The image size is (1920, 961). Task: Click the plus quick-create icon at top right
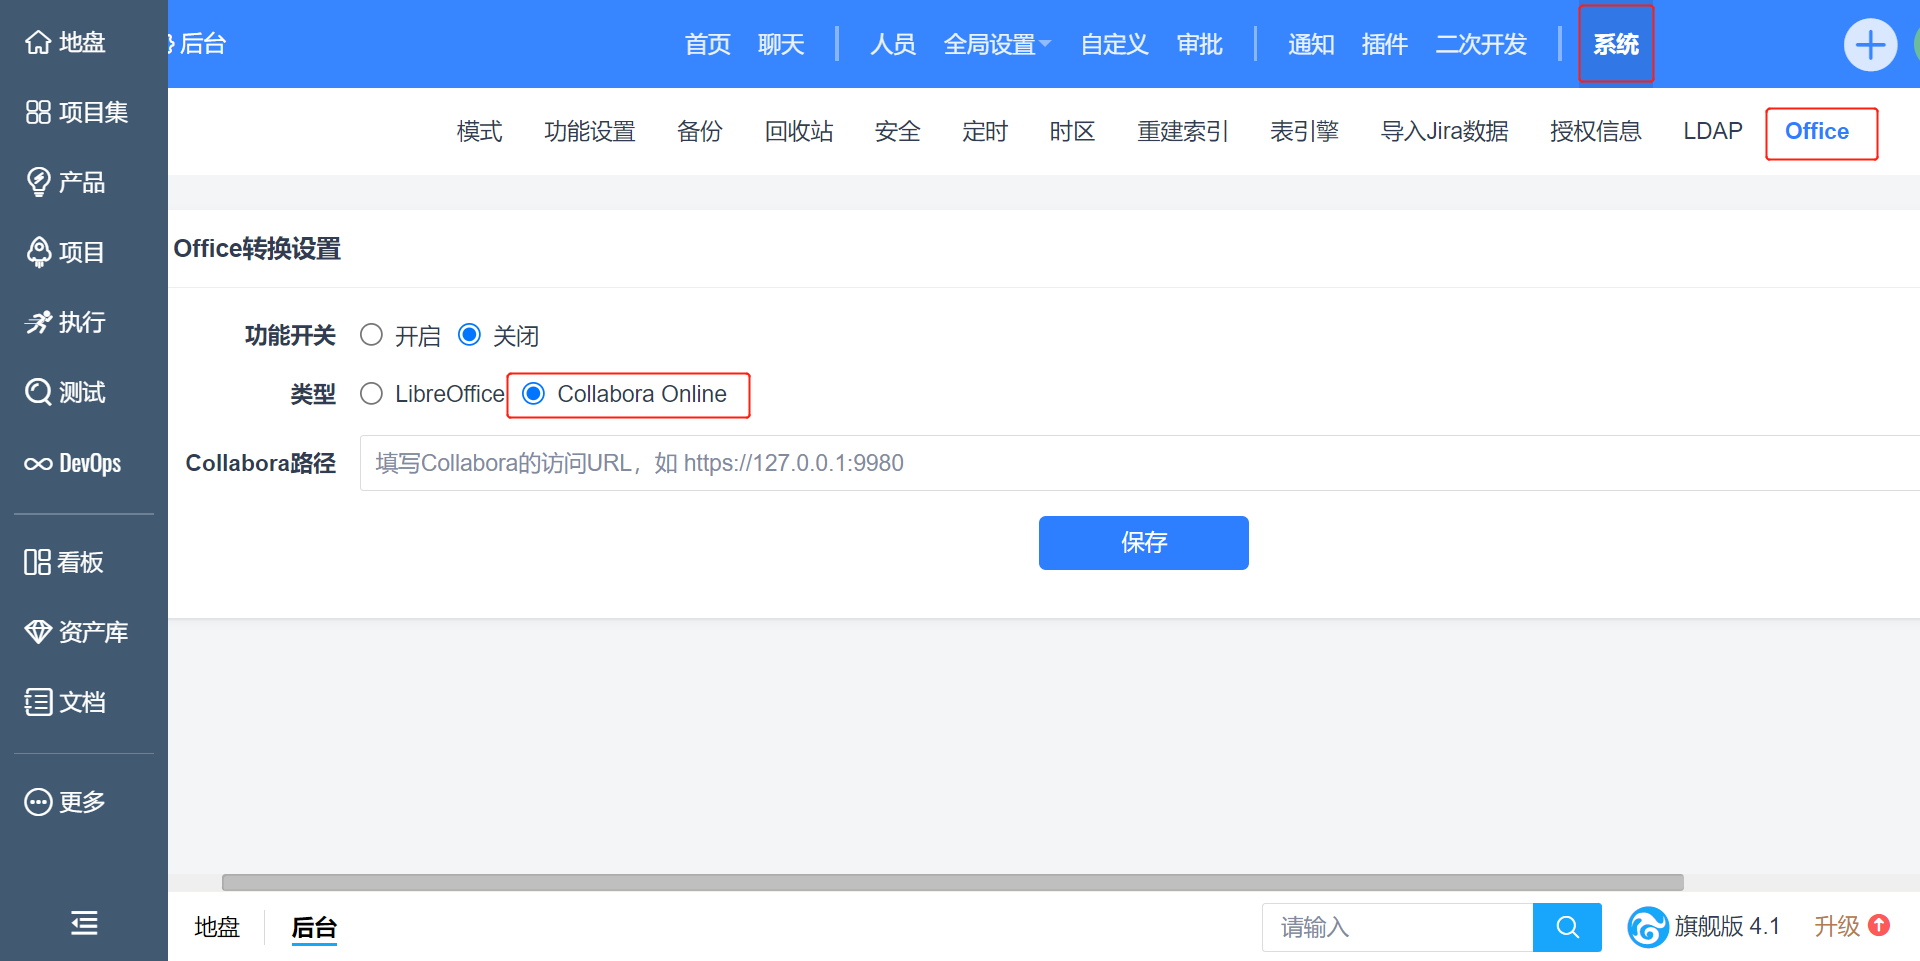tap(1870, 45)
